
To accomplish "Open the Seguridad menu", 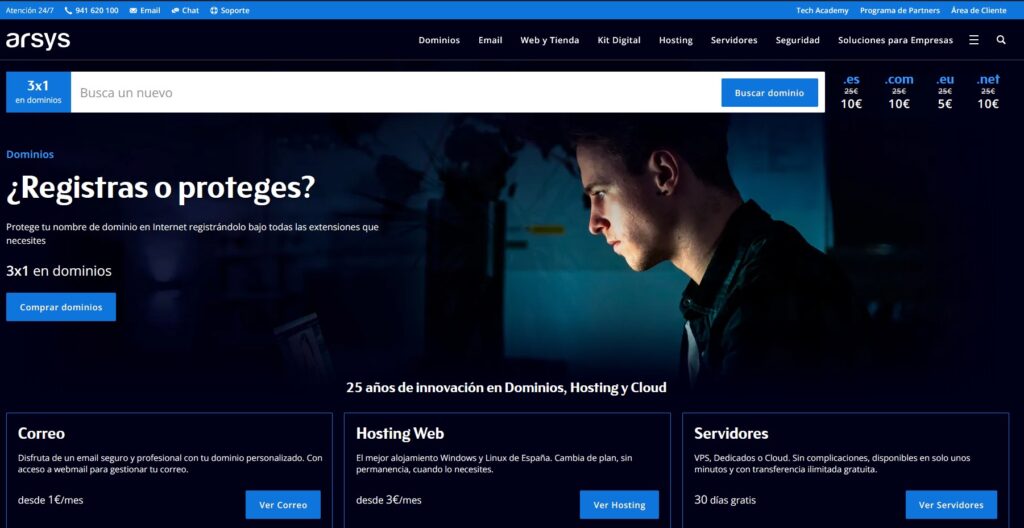I will coord(797,40).
